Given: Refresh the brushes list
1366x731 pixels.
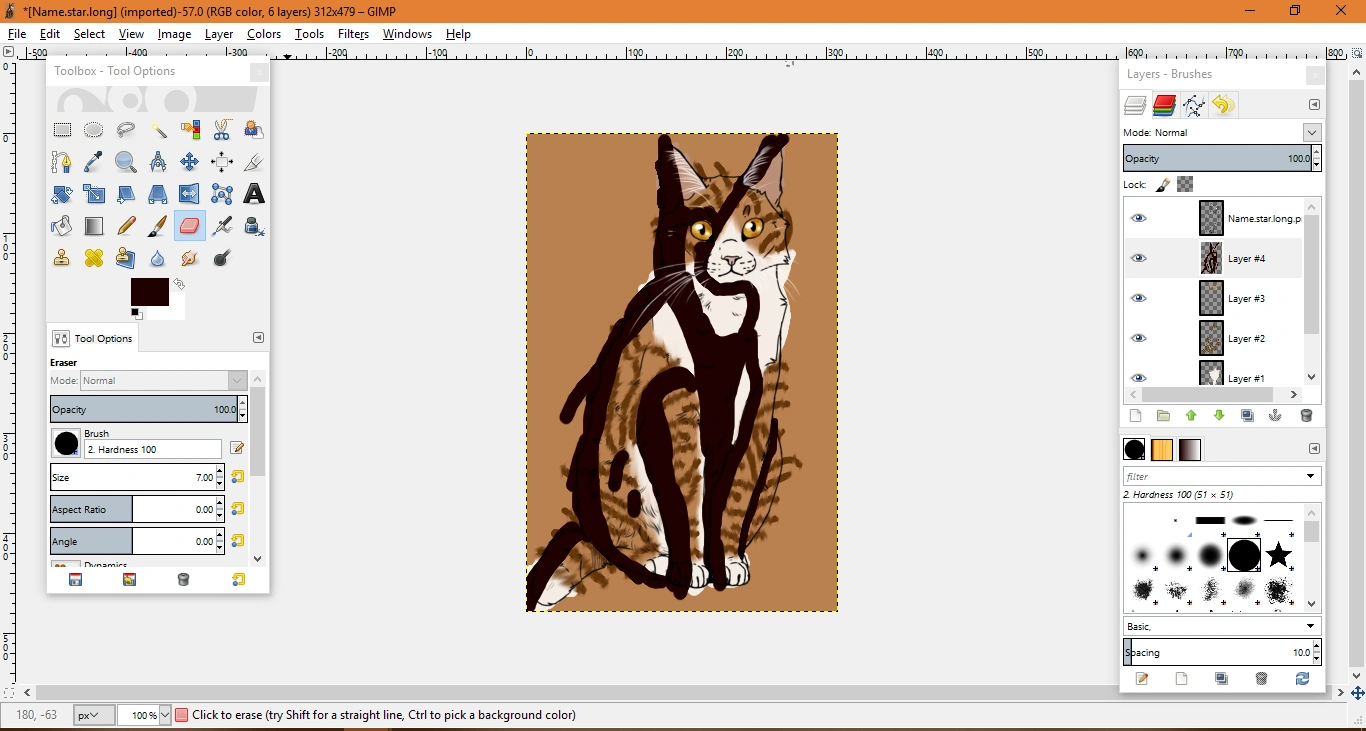Looking at the screenshot, I should click(1302, 679).
